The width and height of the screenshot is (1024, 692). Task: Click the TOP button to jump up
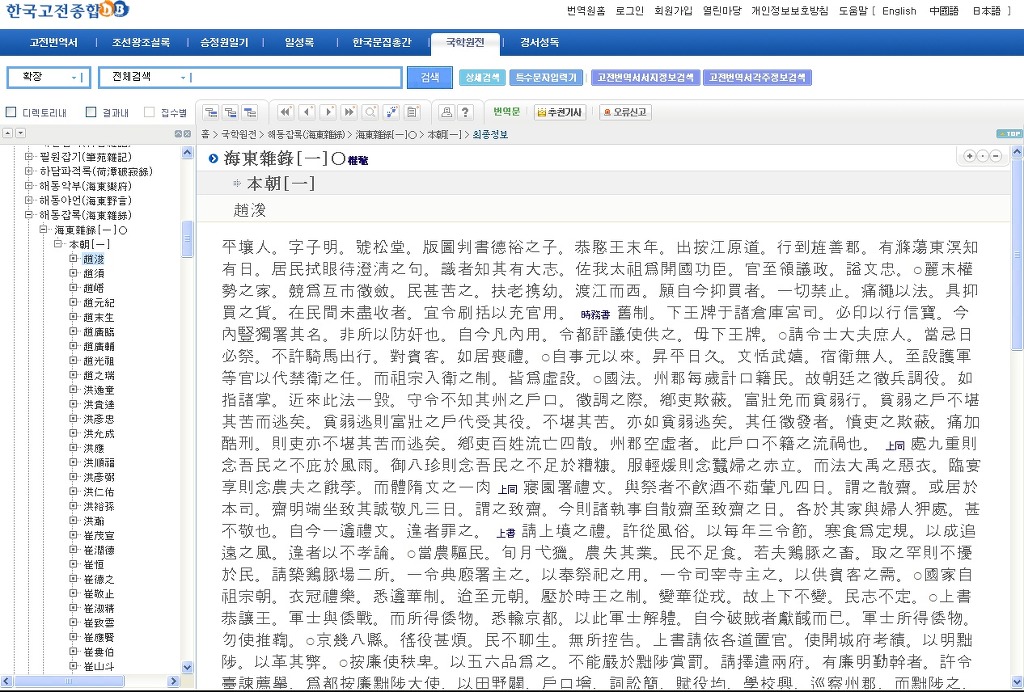(1010, 134)
